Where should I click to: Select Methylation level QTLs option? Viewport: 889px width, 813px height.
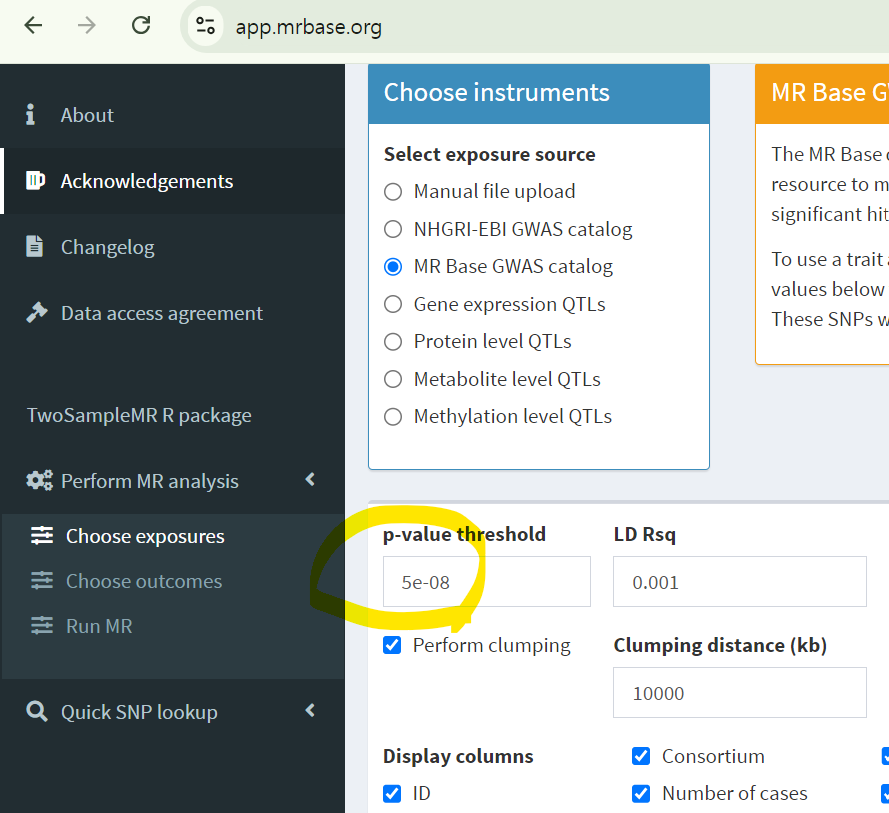click(393, 417)
